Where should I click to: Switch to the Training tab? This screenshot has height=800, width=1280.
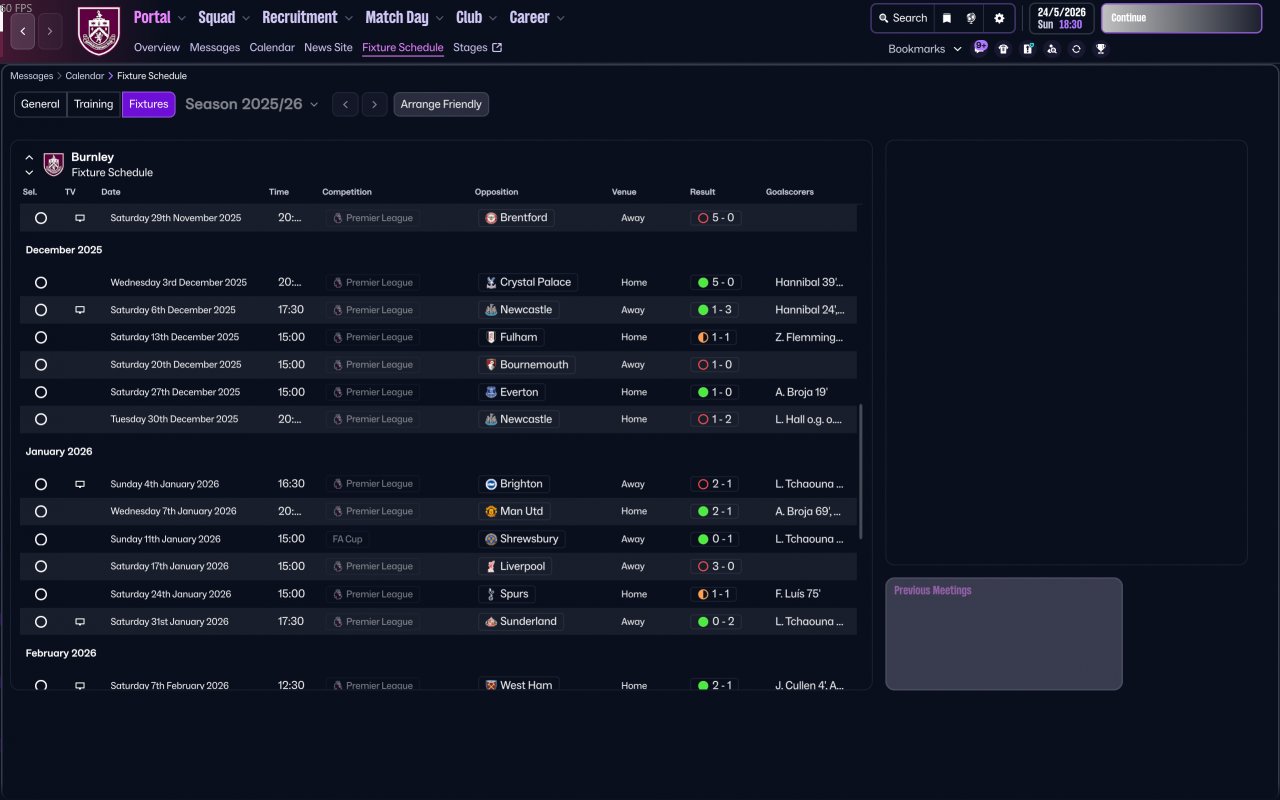click(x=93, y=104)
